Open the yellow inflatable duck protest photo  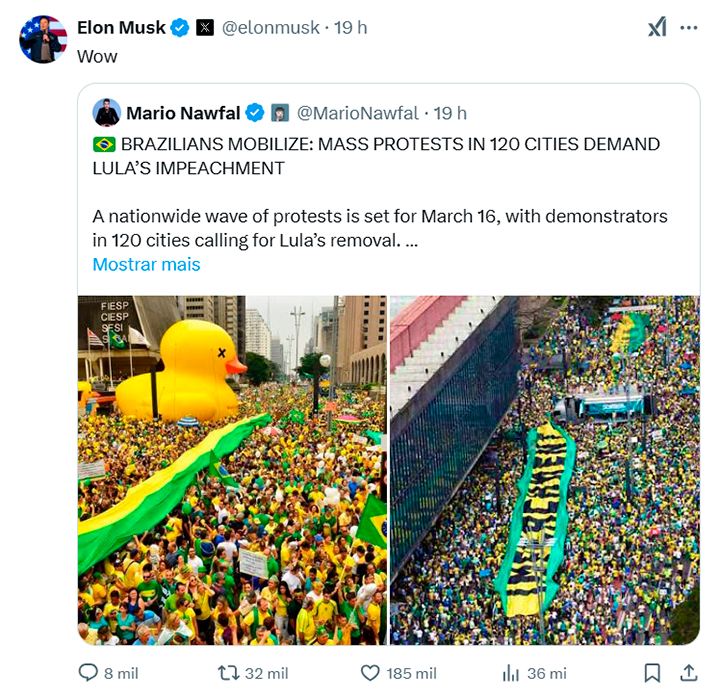232,470
